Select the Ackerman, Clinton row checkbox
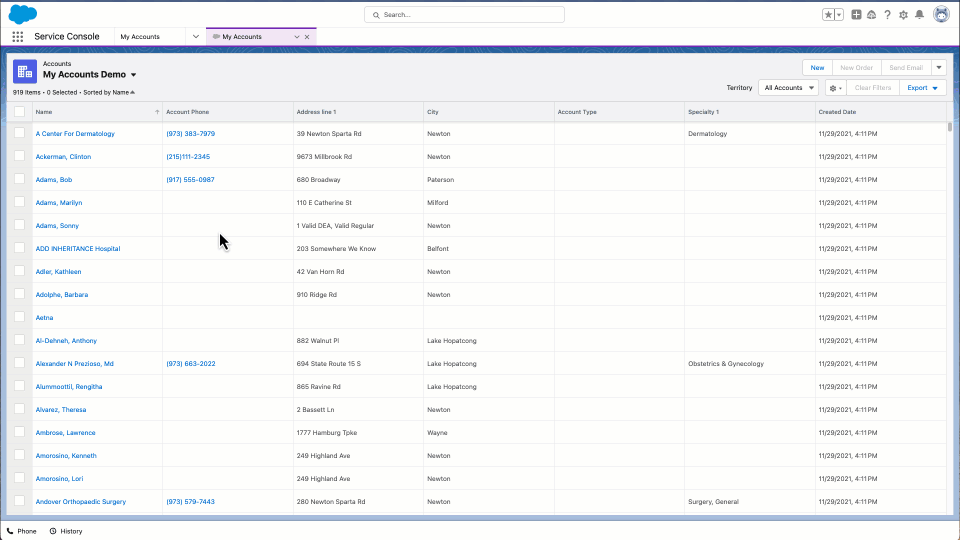Image resolution: width=960 pixels, height=540 pixels. 19,156
